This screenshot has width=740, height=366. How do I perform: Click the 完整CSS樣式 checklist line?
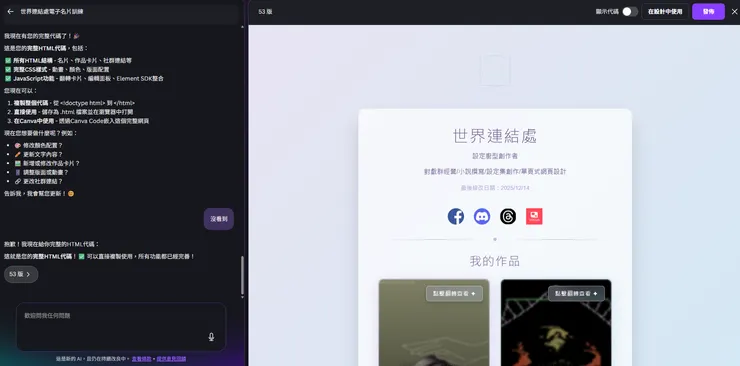(57, 69)
